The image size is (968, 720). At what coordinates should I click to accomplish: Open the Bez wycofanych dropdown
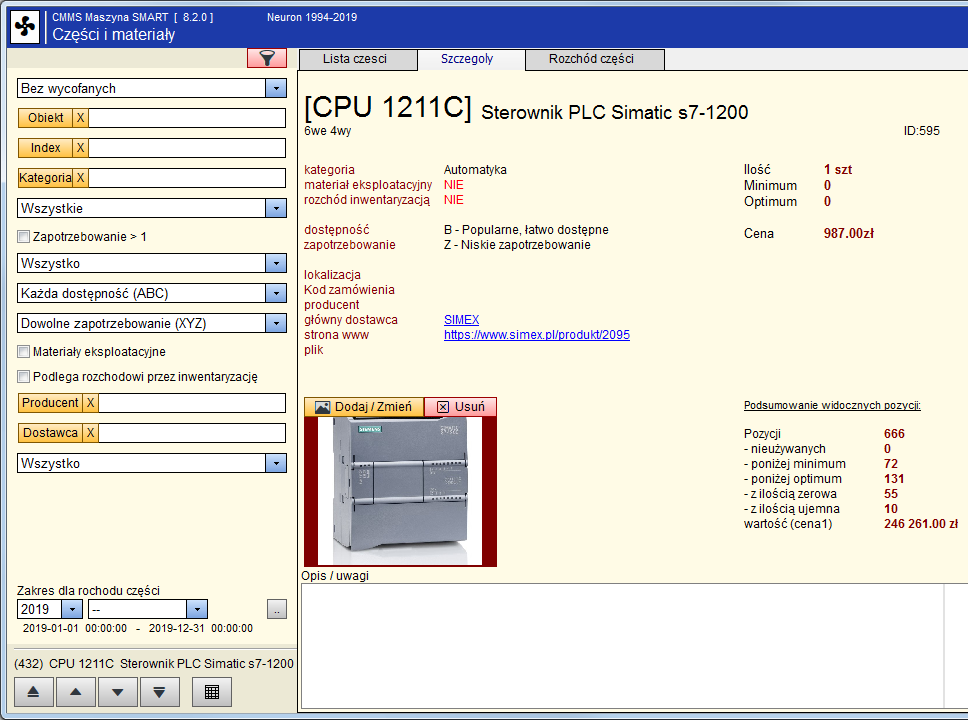[x=276, y=88]
